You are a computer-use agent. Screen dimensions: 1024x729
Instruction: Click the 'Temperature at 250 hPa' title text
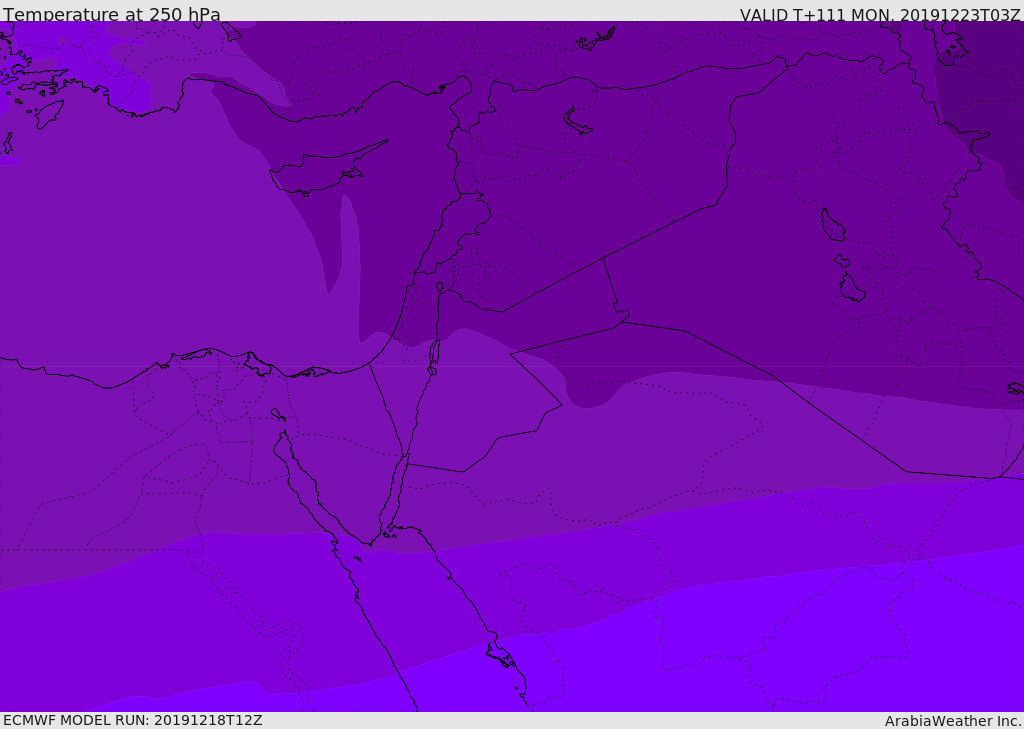(x=112, y=14)
